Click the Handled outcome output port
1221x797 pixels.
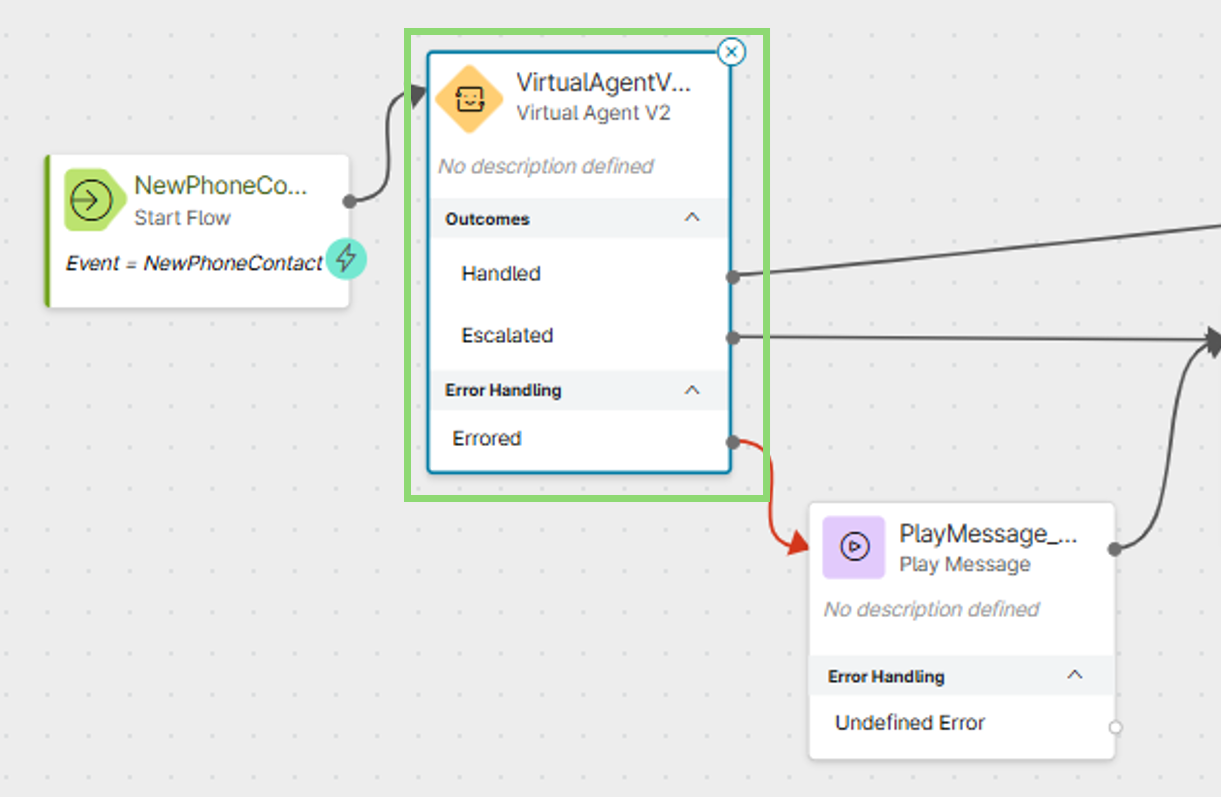[733, 277]
